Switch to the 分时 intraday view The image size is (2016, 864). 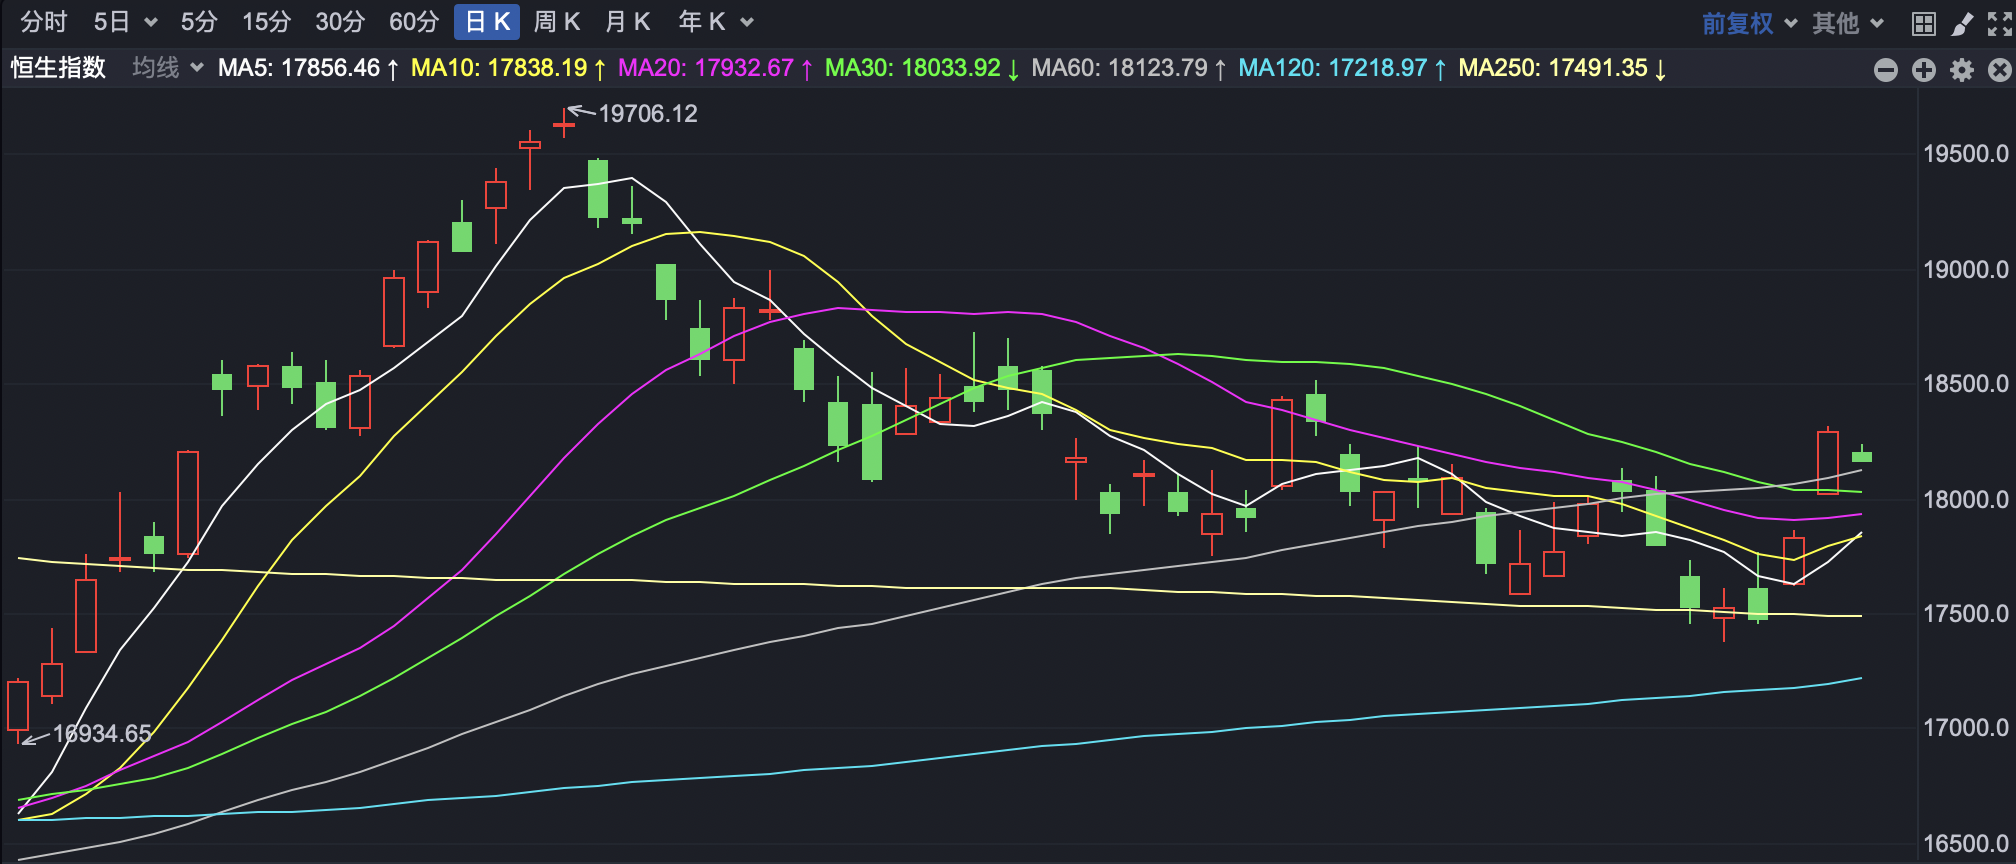click(x=44, y=22)
